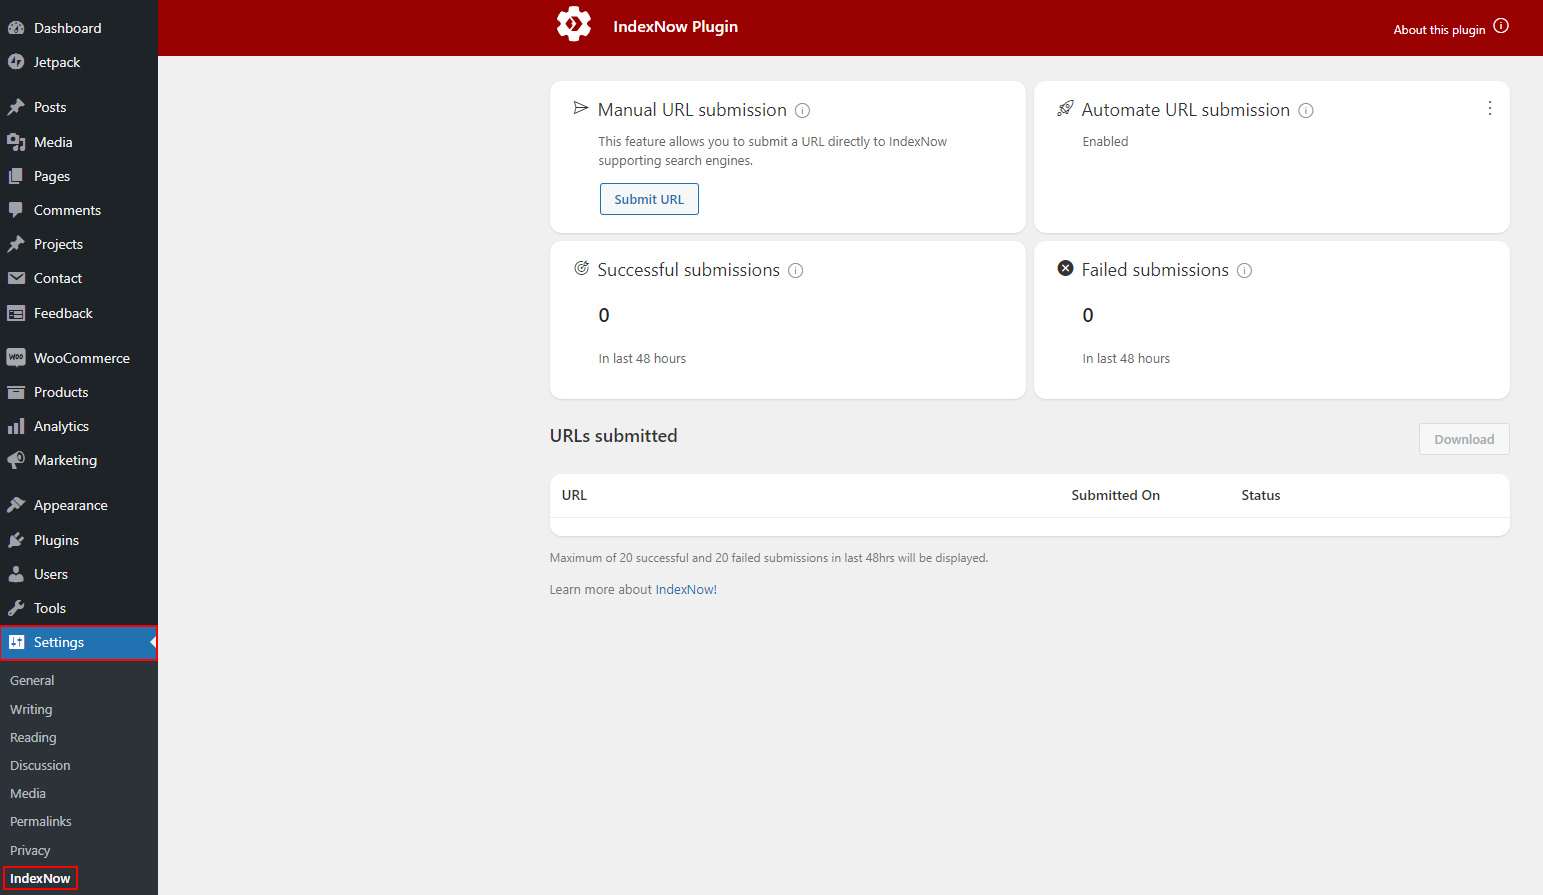Follow the IndexNow learn more link

point(685,590)
